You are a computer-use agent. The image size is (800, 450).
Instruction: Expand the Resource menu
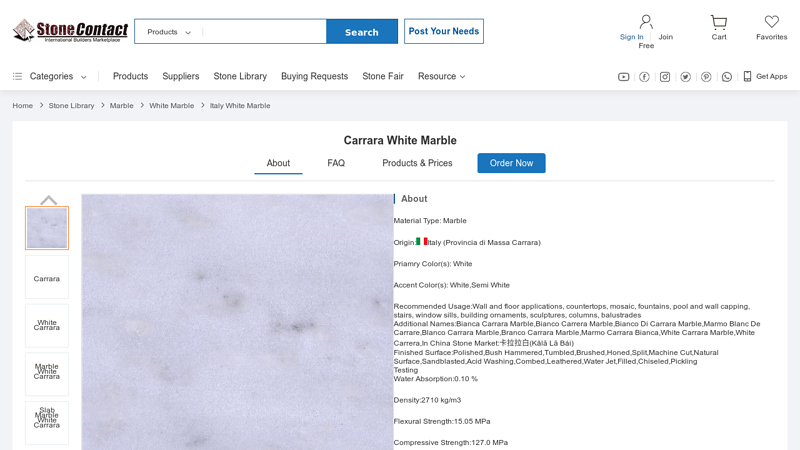tap(441, 77)
